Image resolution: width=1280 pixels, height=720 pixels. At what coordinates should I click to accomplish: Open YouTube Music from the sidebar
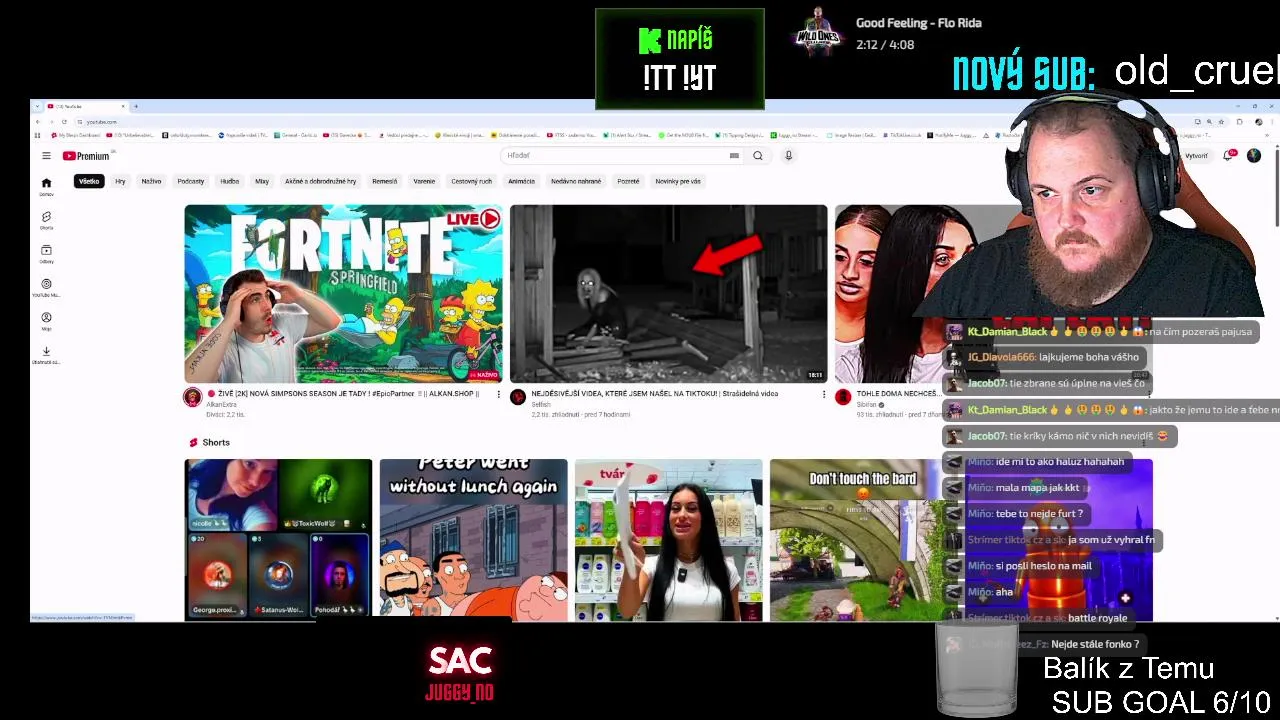[46, 288]
